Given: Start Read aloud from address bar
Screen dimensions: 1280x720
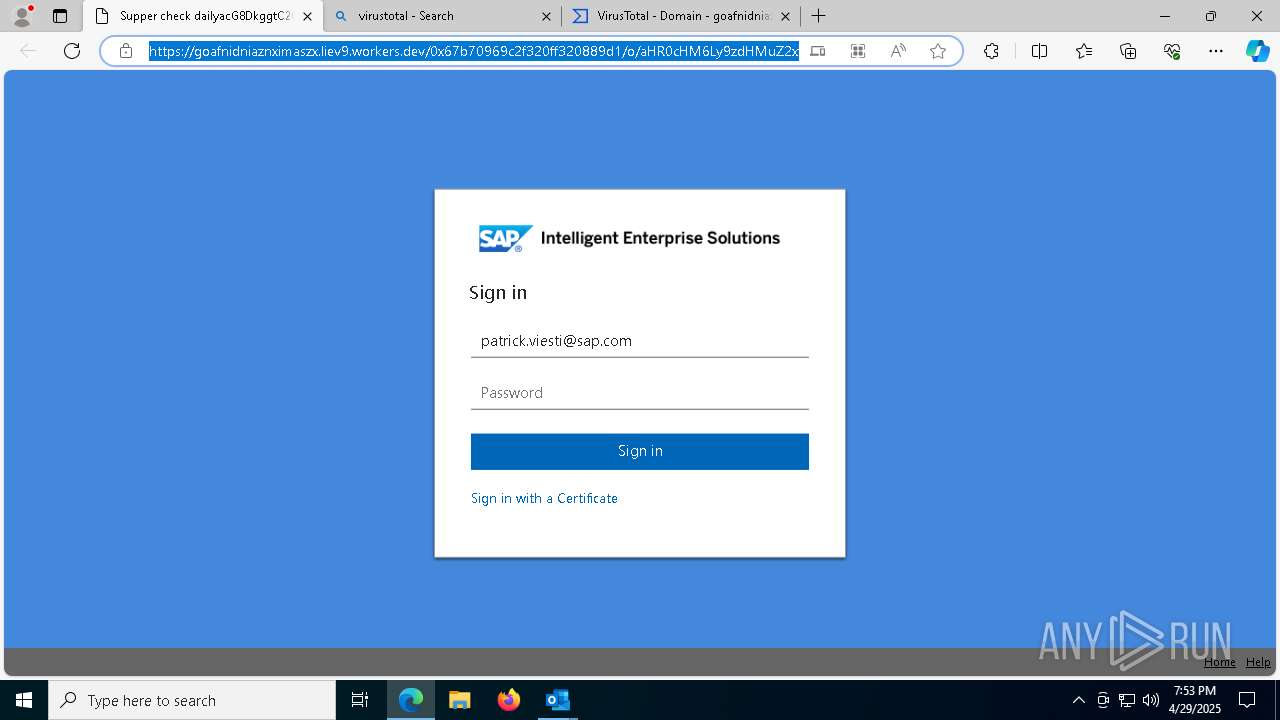Looking at the screenshot, I should [x=898, y=51].
